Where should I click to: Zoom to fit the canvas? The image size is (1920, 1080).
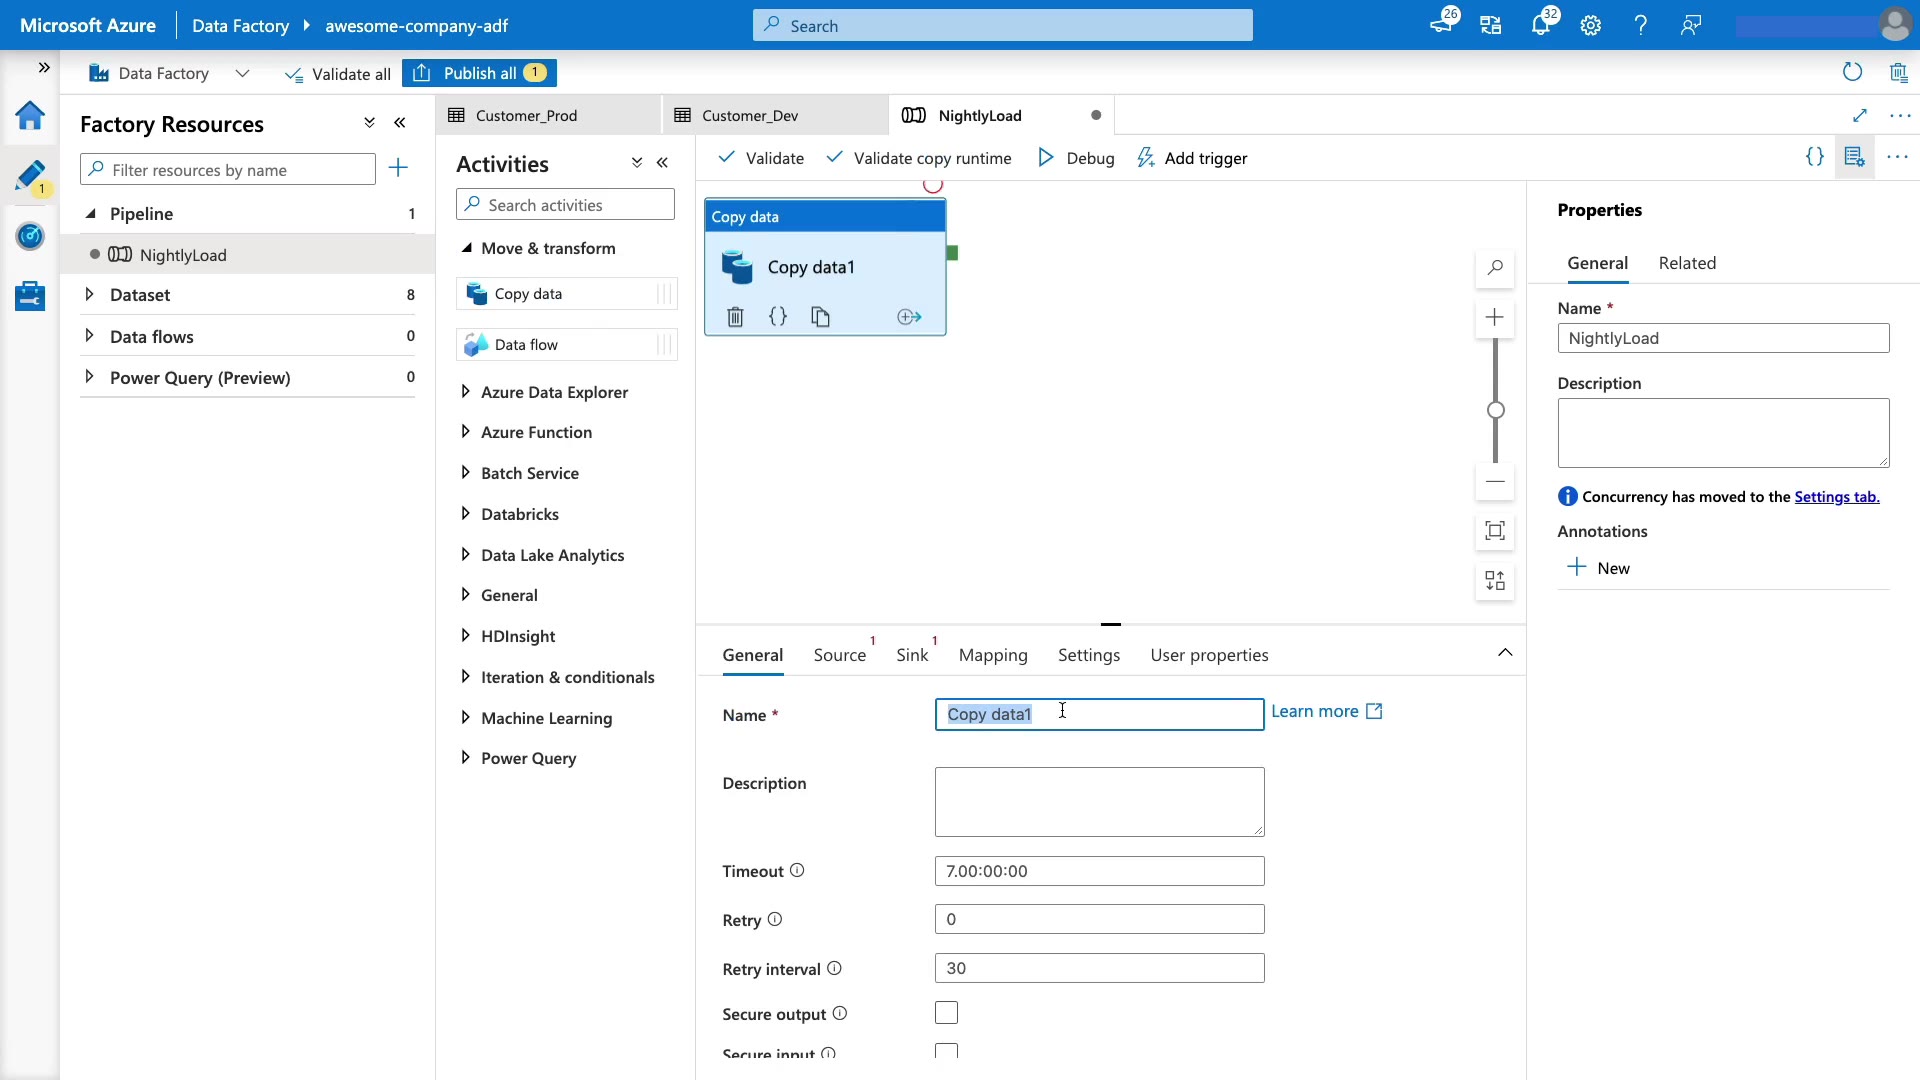(1494, 531)
